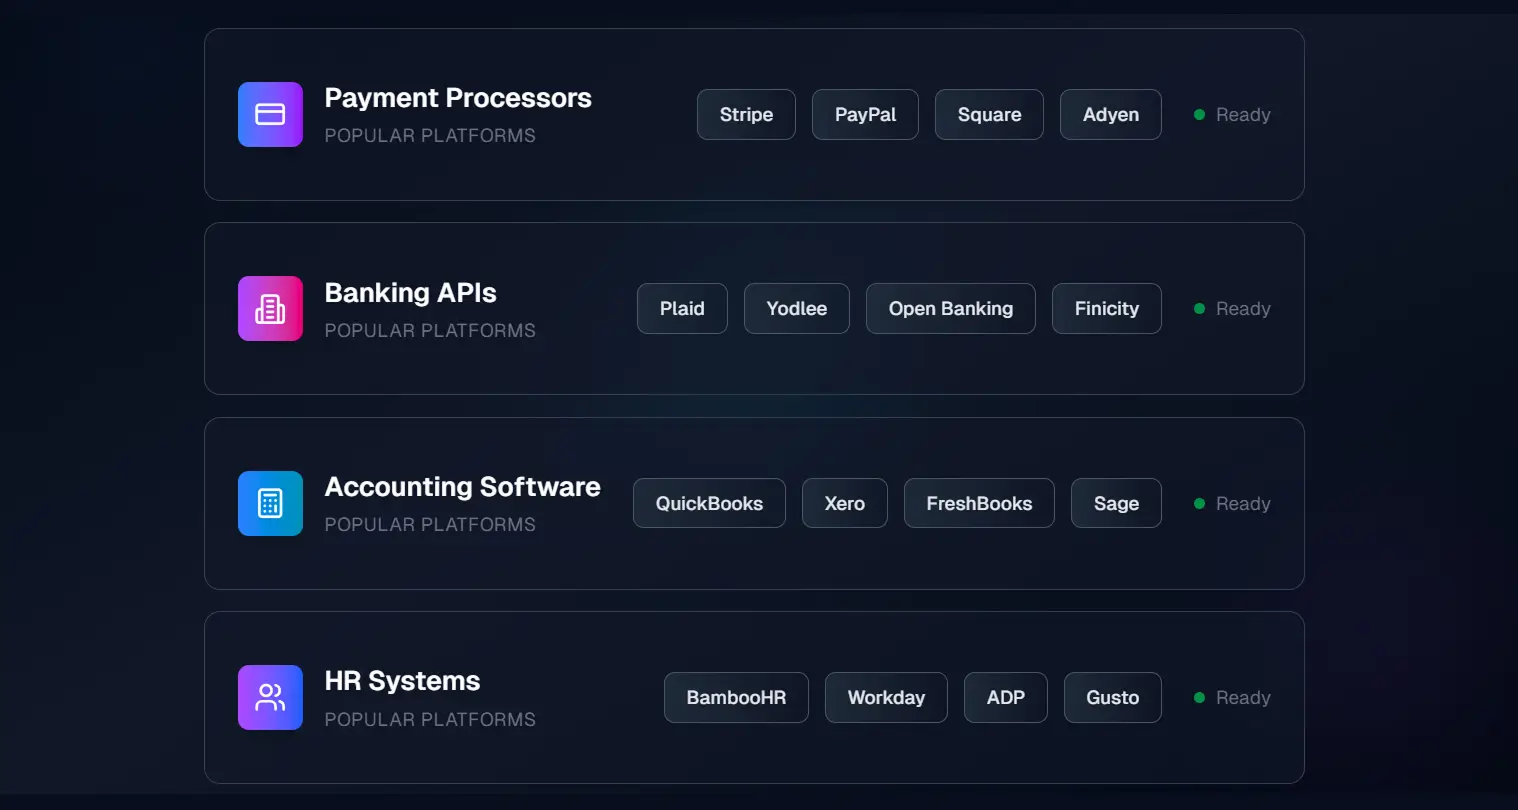Click the HR Systems people icon
Screen dimensions: 1518x810
pos(270,697)
